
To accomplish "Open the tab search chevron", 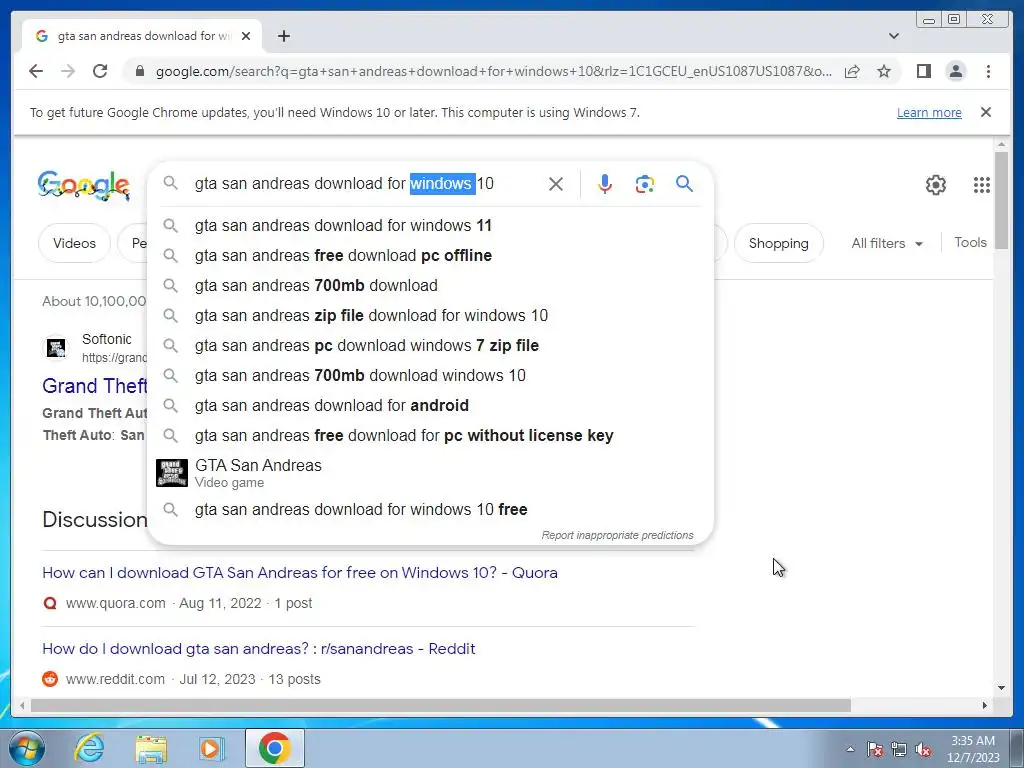I will click(x=894, y=36).
